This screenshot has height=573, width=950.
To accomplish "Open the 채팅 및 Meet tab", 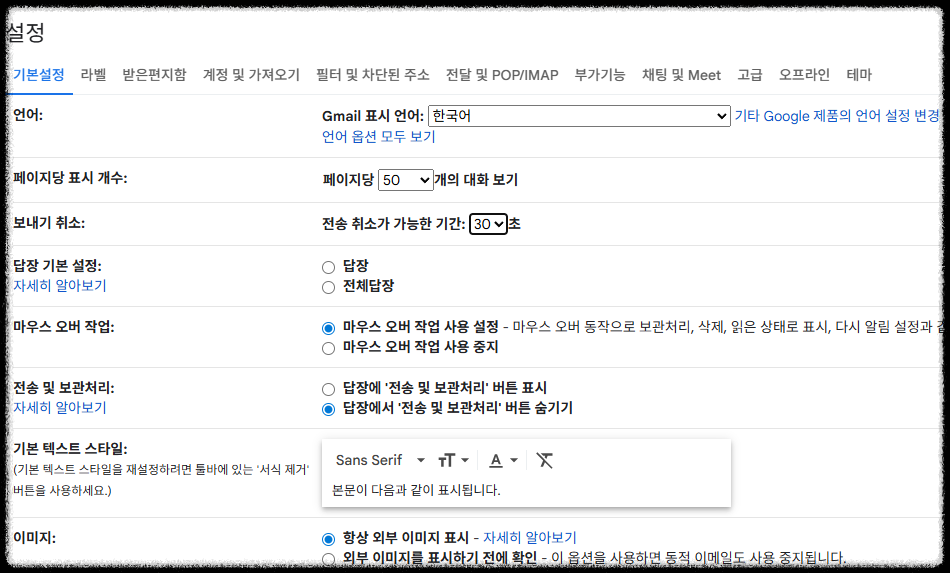I will (681, 75).
